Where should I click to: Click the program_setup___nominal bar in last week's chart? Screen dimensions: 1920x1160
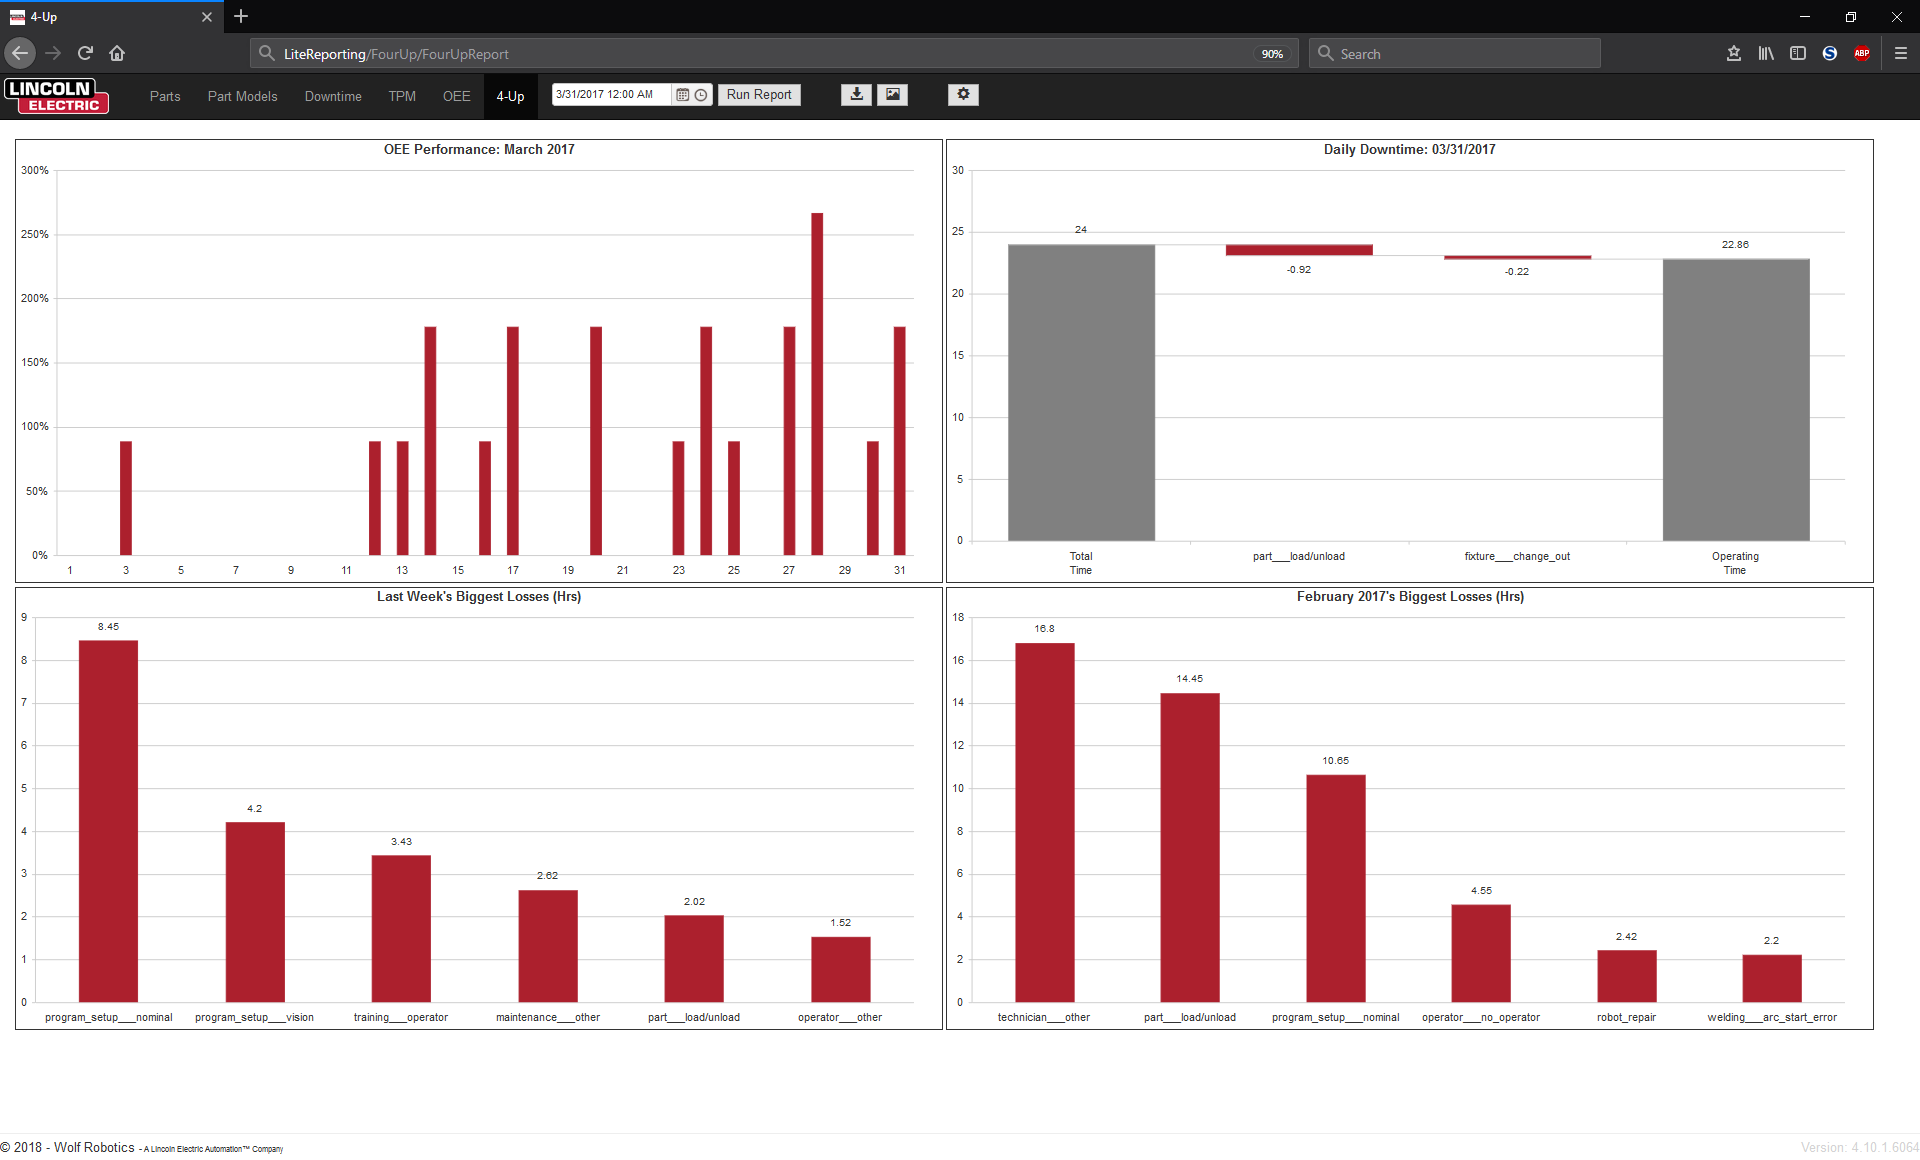108,820
